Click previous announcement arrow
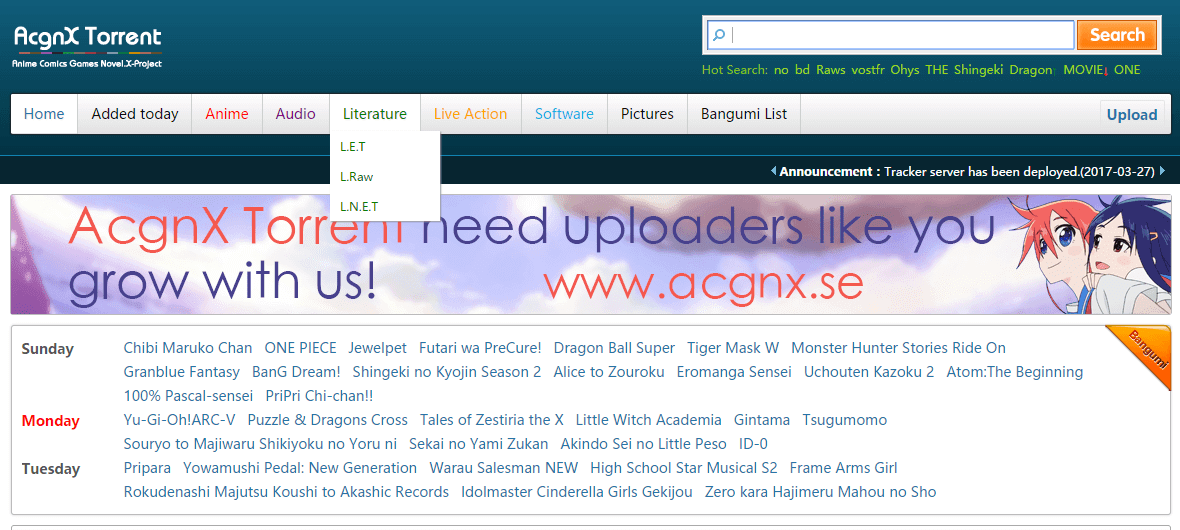The height and width of the screenshot is (530, 1180). (774, 171)
